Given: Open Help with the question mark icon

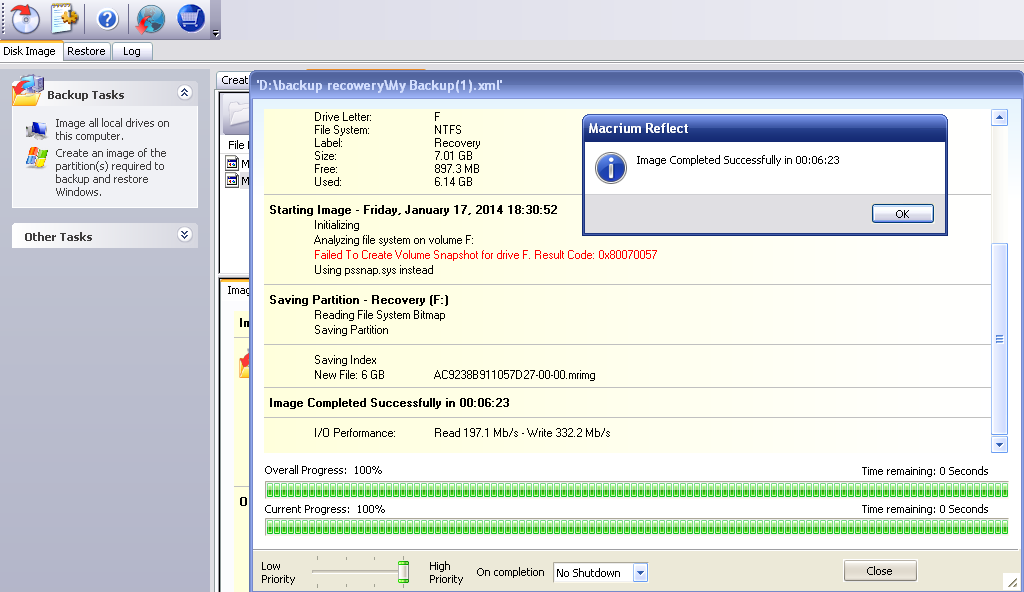Looking at the screenshot, I should pyautogui.click(x=107, y=19).
